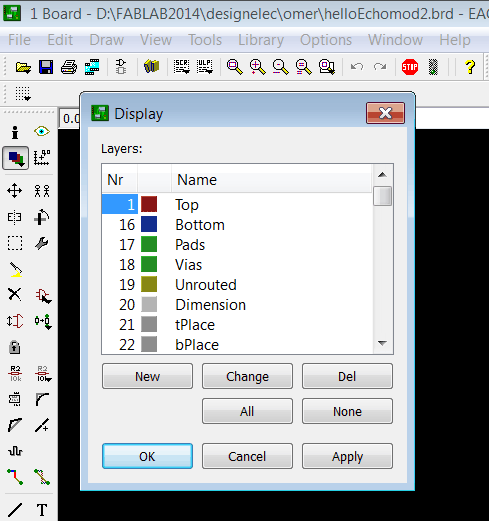Viewport: 489px width, 521px height.
Task: Click the New layer button
Action: [147, 376]
